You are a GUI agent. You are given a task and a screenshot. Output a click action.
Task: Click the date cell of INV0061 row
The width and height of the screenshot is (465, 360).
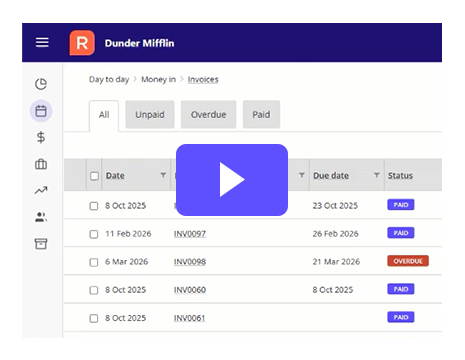click(126, 318)
